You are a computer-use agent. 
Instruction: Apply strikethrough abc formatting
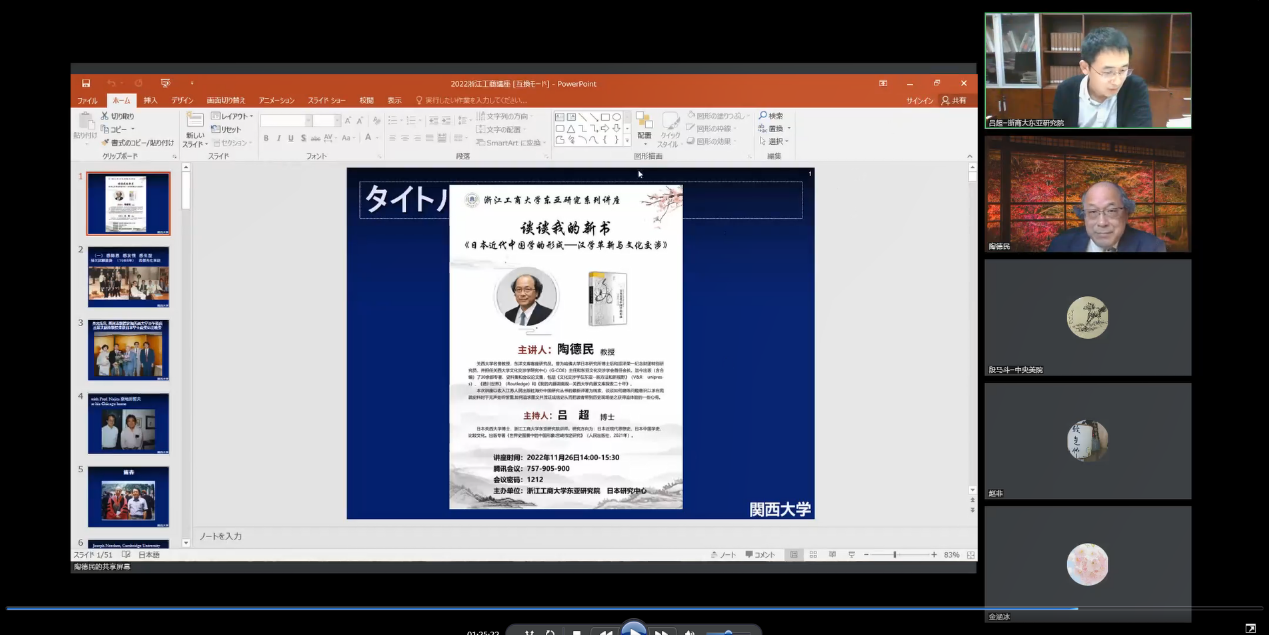tap(315, 138)
